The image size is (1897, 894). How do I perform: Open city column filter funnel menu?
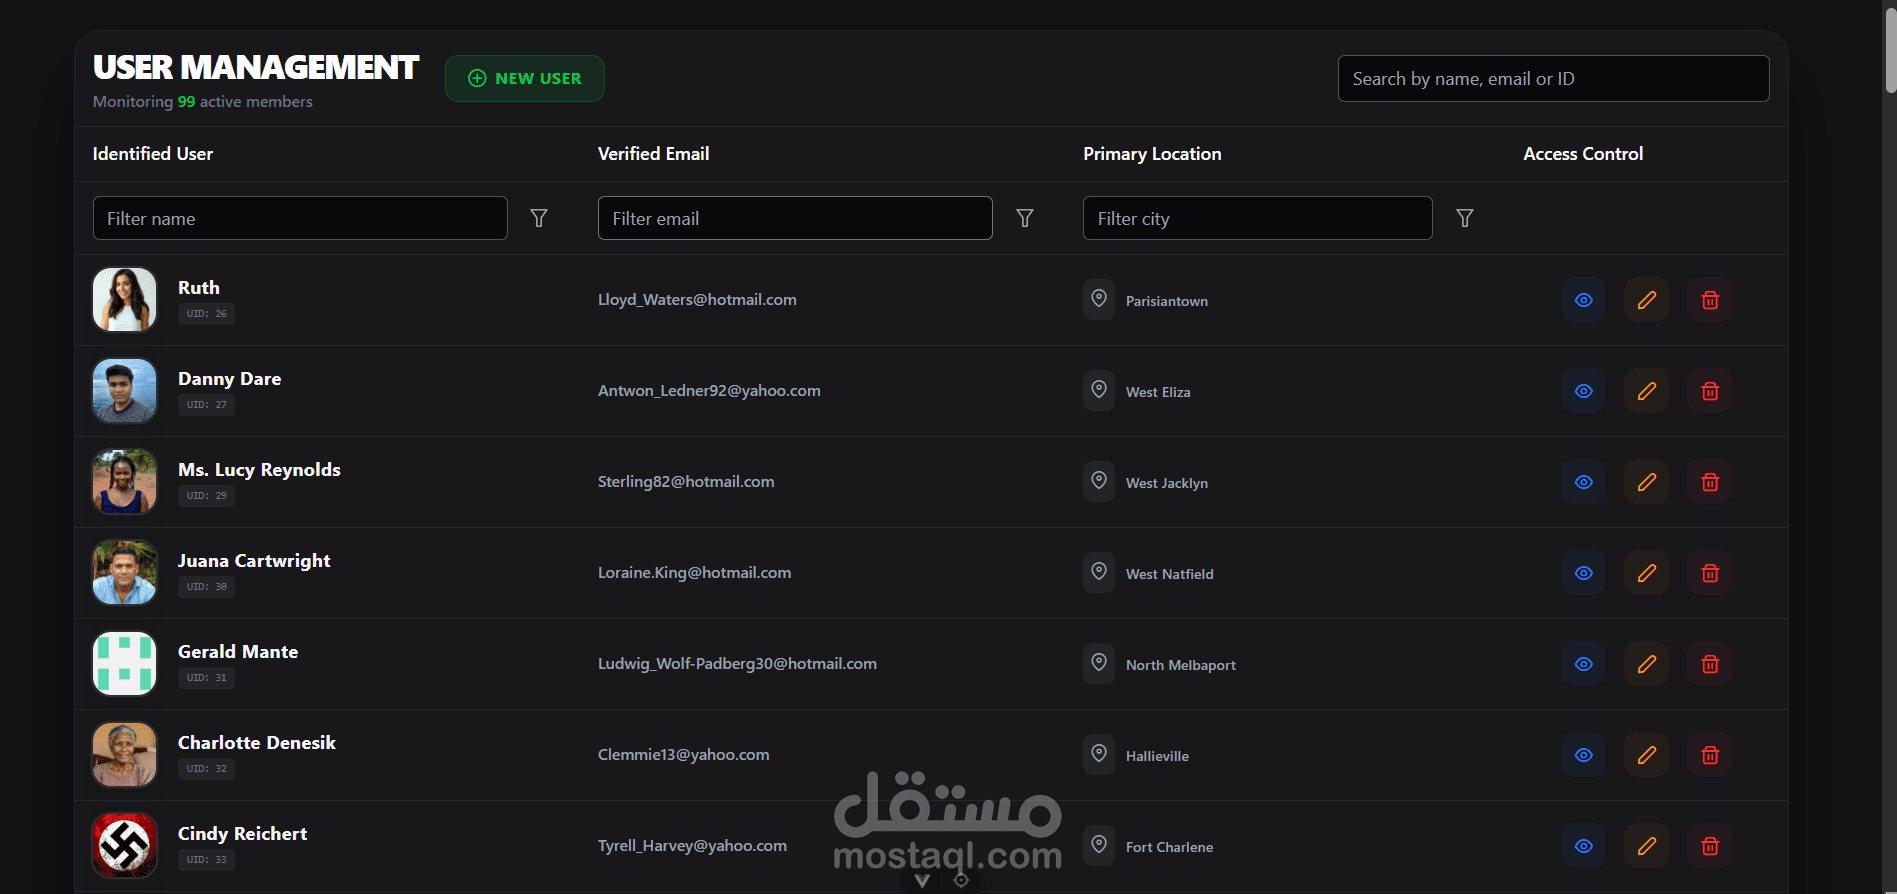click(x=1465, y=218)
